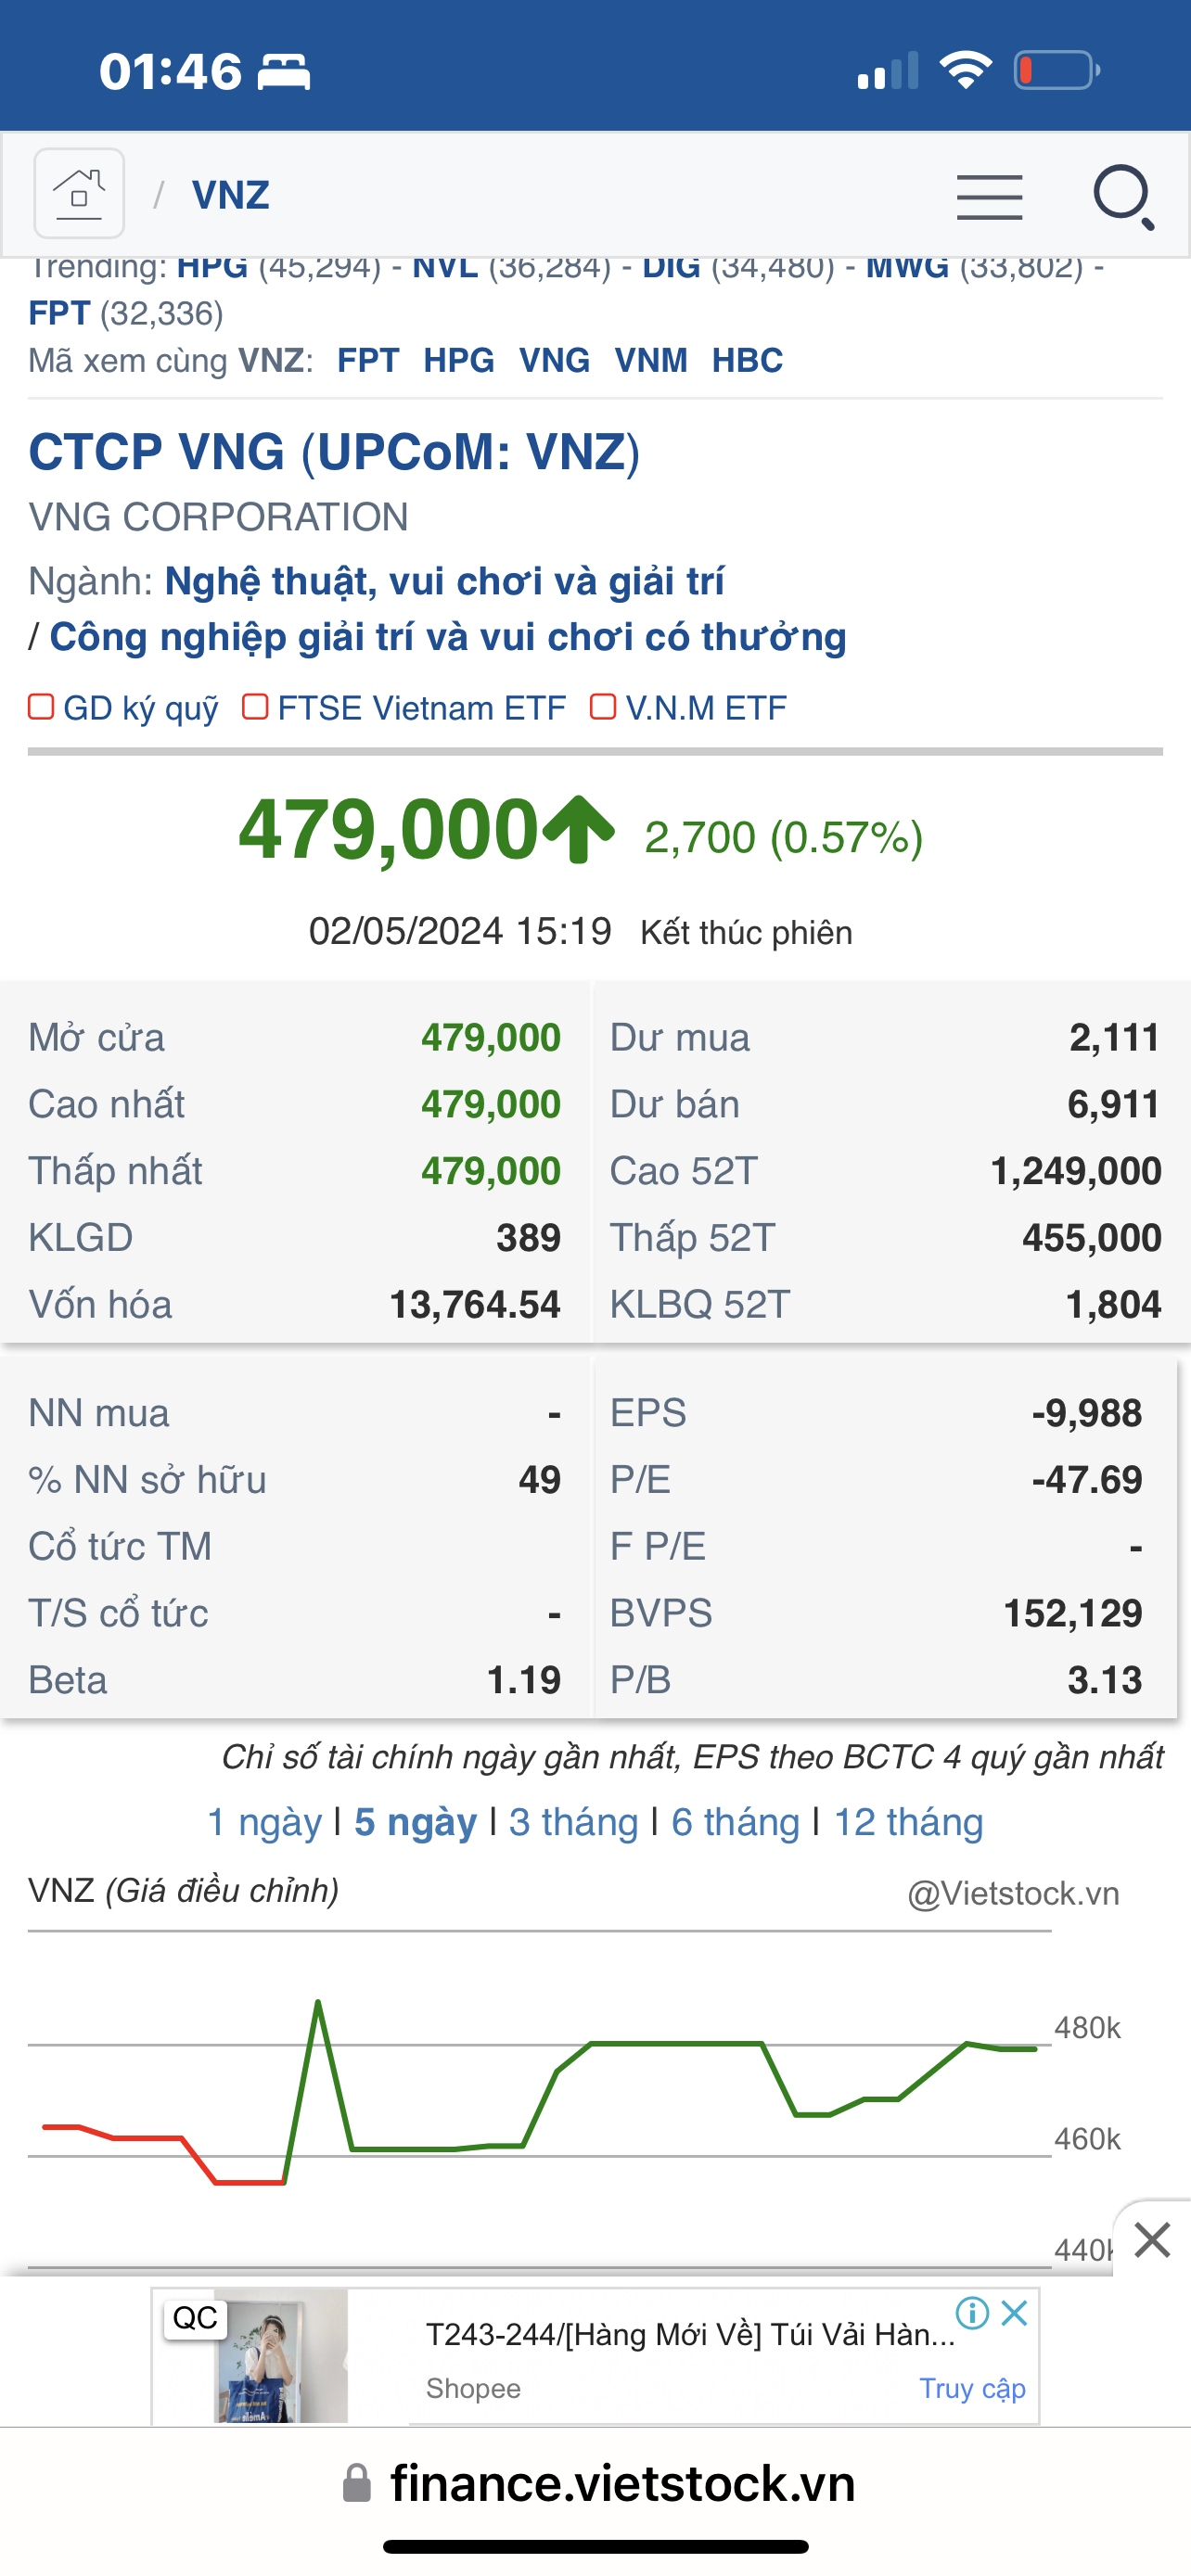Tap the lock icon beside the URL

pyautogui.click(x=357, y=2483)
